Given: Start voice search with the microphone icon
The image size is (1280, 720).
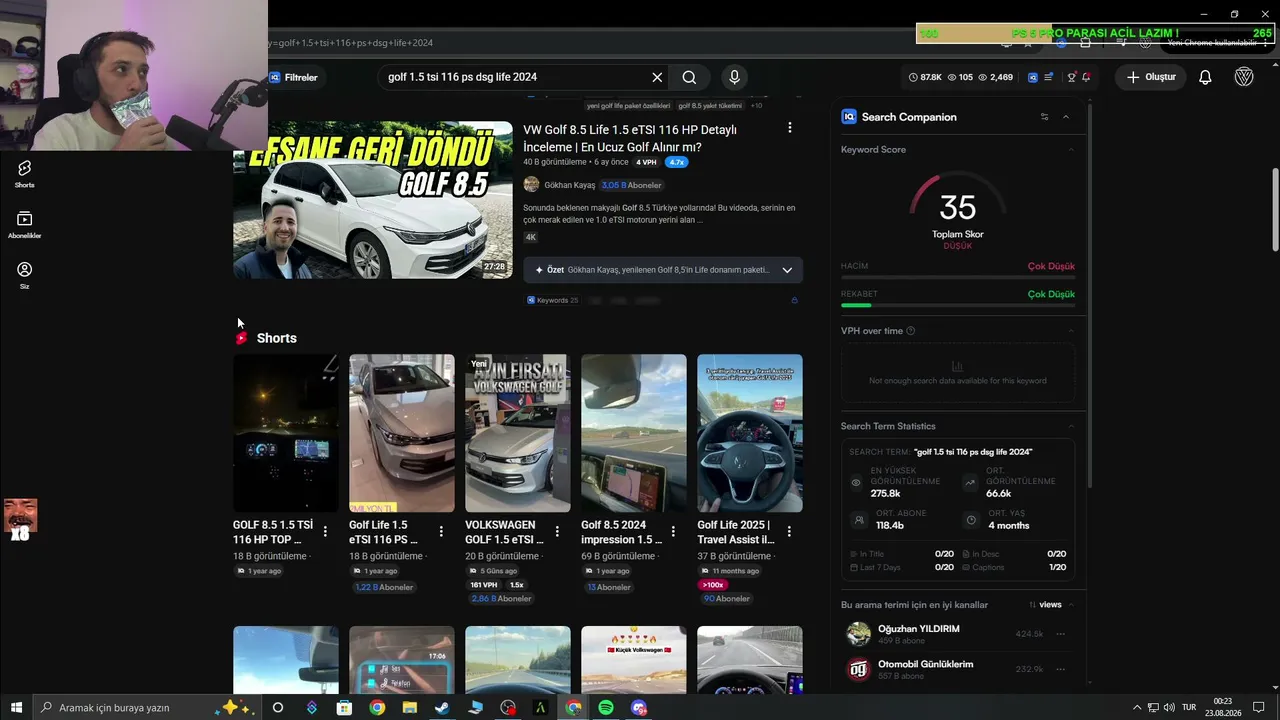Looking at the screenshot, I should (x=734, y=77).
